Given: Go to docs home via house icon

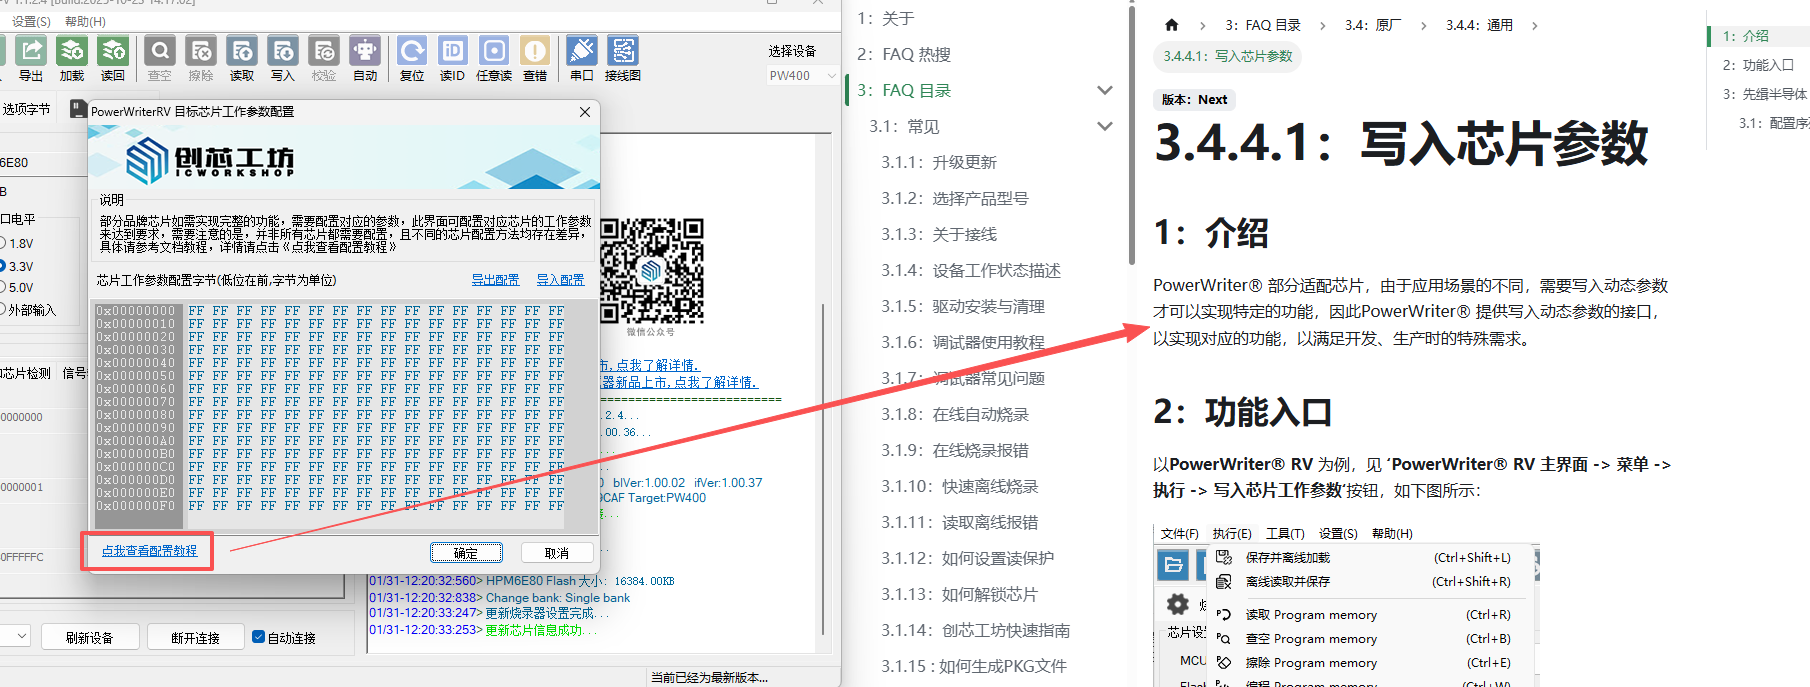Looking at the screenshot, I should click(x=1172, y=25).
